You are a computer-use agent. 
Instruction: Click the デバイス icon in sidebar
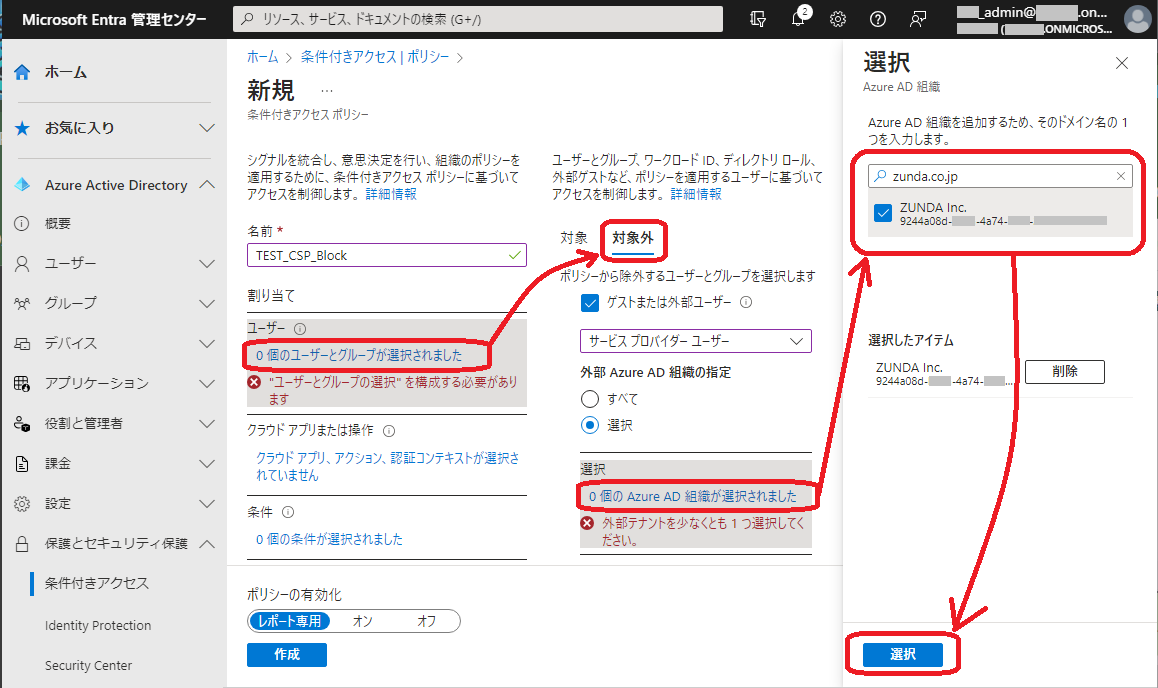tap(22, 343)
